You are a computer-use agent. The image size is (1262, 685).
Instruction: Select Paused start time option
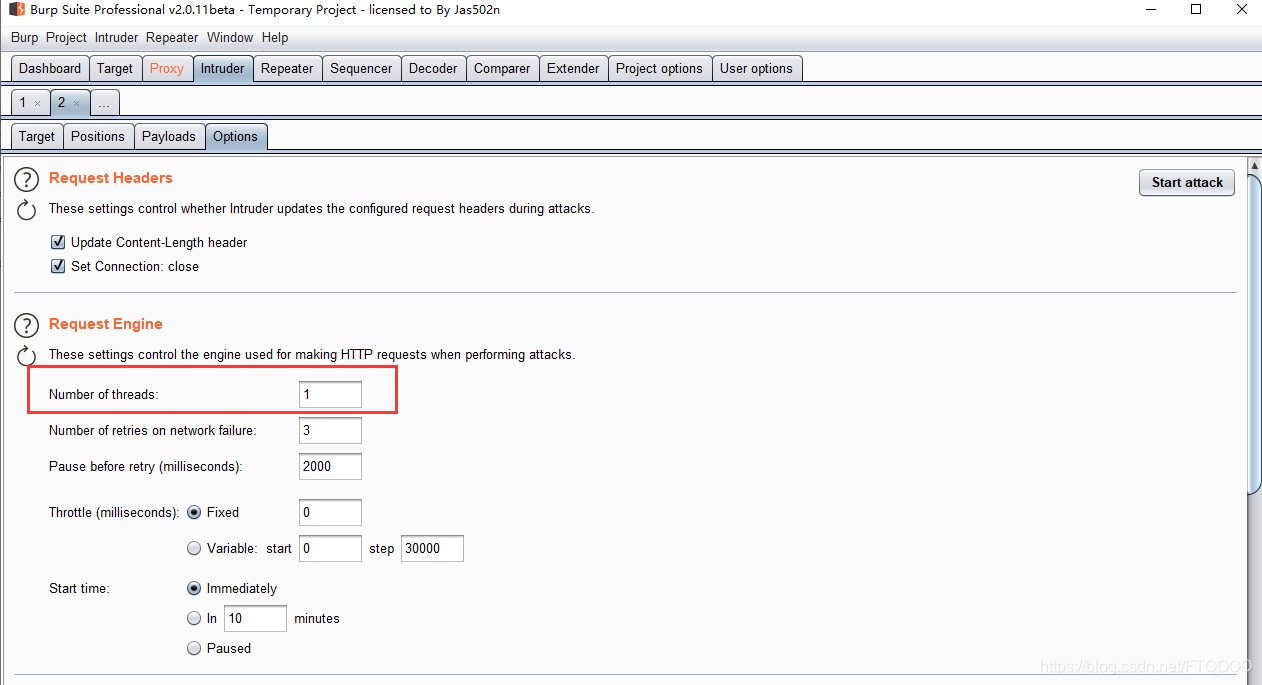(x=194, y=648)
